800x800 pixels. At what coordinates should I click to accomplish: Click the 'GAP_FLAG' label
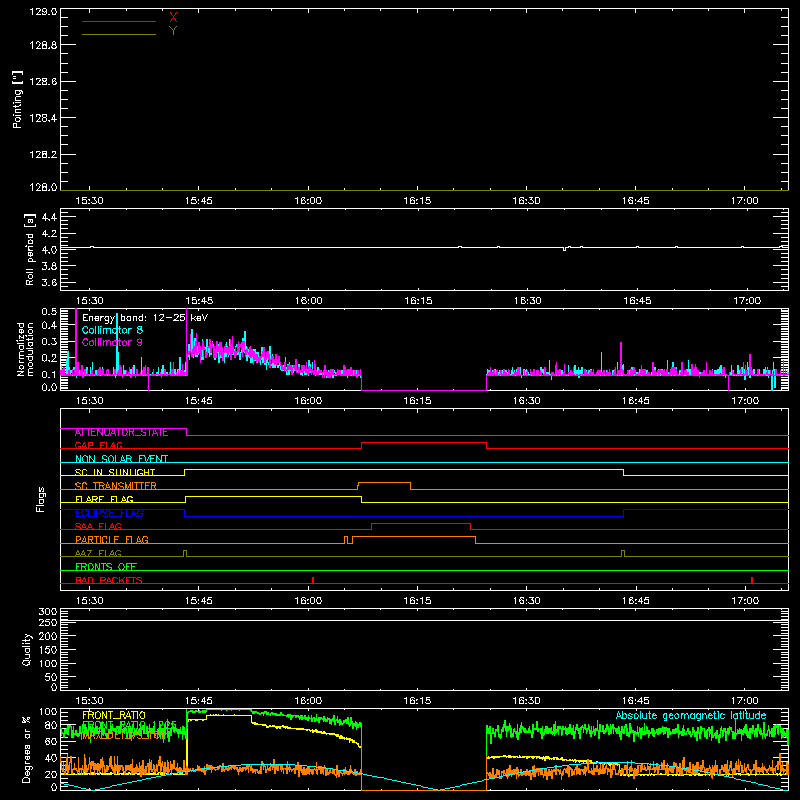[x=98, y=445]
